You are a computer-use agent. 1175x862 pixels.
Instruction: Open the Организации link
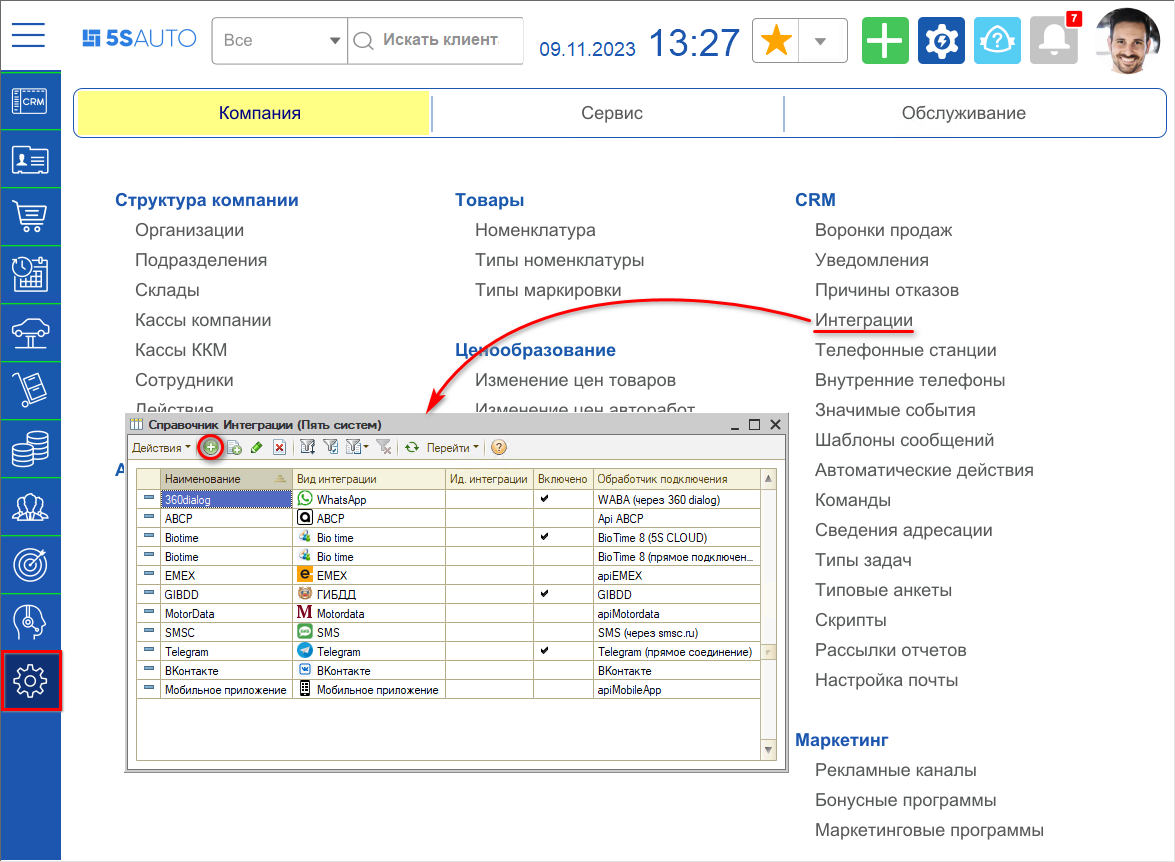(189, 230)
